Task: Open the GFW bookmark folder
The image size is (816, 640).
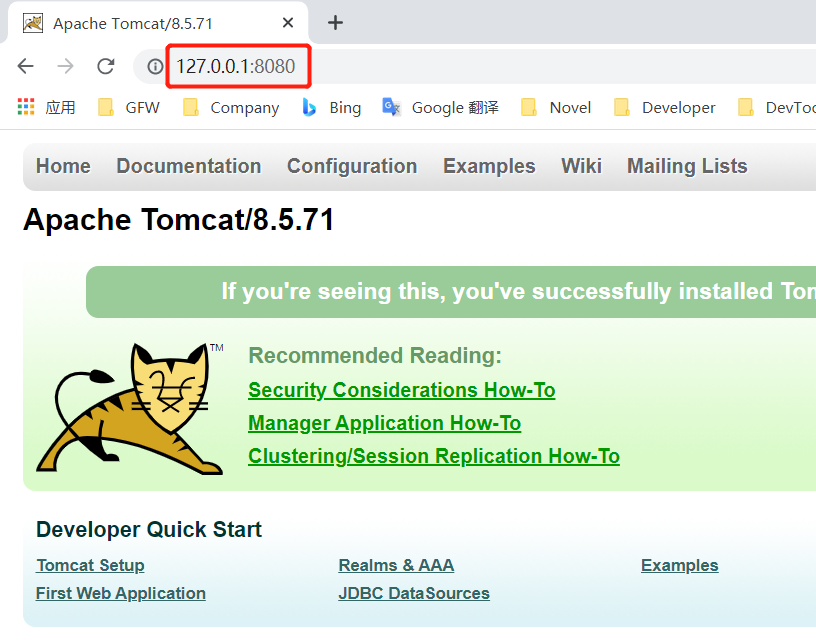Action: point(129,107)
